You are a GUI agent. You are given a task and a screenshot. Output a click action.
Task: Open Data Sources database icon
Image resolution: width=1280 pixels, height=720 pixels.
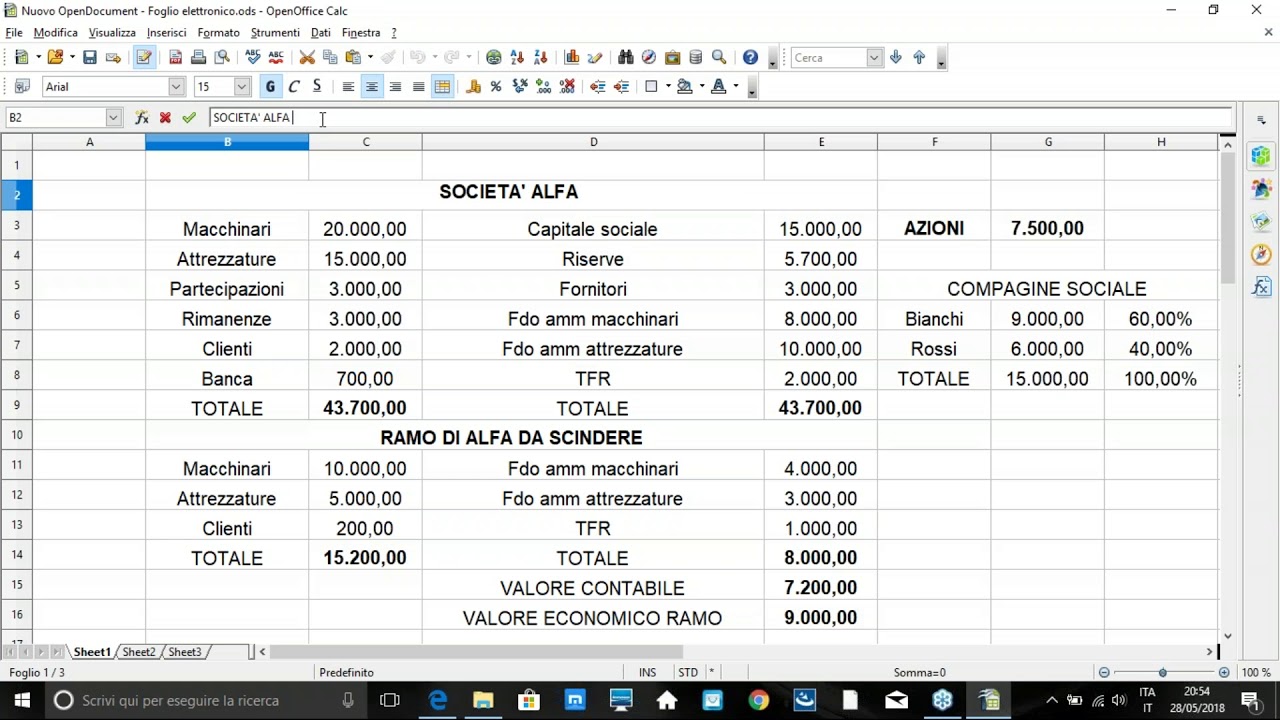(x=695, y=58)
